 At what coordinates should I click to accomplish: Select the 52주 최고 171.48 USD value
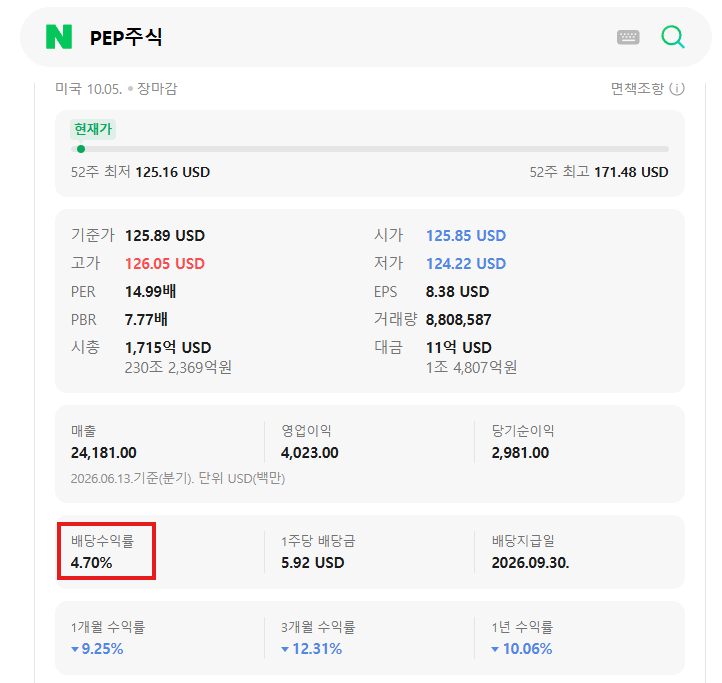pos(631,172)
